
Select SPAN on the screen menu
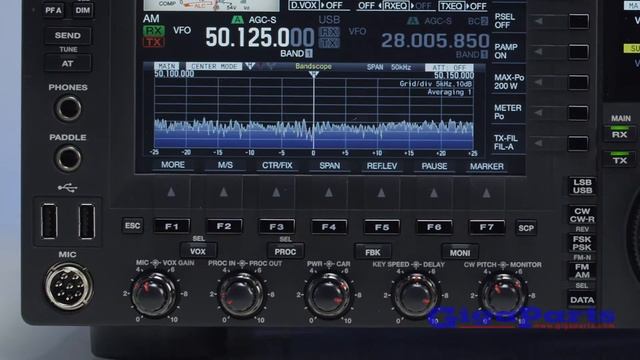tap(329, 166)
